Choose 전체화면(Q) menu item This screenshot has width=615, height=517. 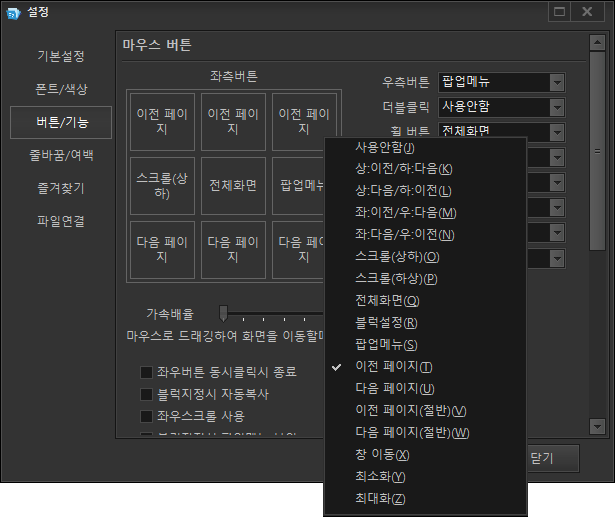coord(425,301)
